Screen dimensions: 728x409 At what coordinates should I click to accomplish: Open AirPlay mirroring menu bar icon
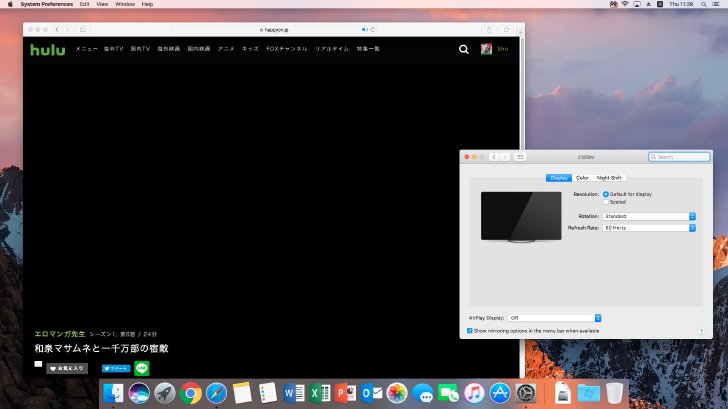637,4
